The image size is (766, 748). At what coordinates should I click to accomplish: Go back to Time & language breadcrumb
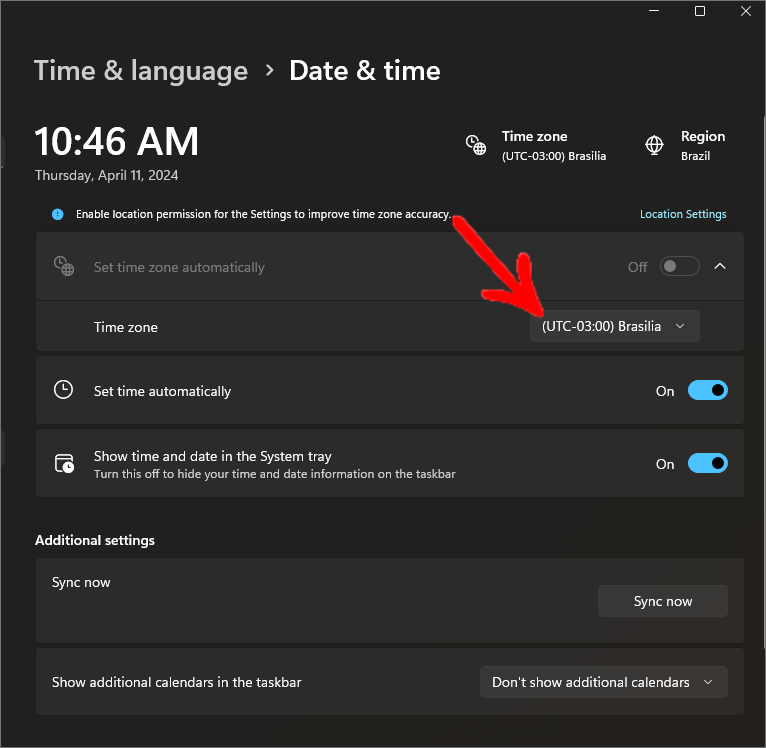141,70
